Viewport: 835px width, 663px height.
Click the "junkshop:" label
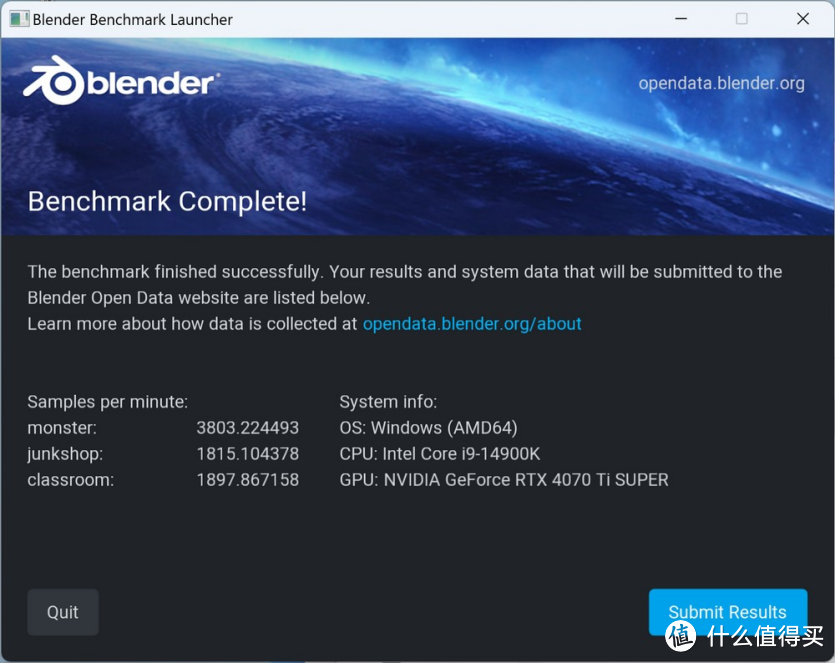[x=65, y=454]
